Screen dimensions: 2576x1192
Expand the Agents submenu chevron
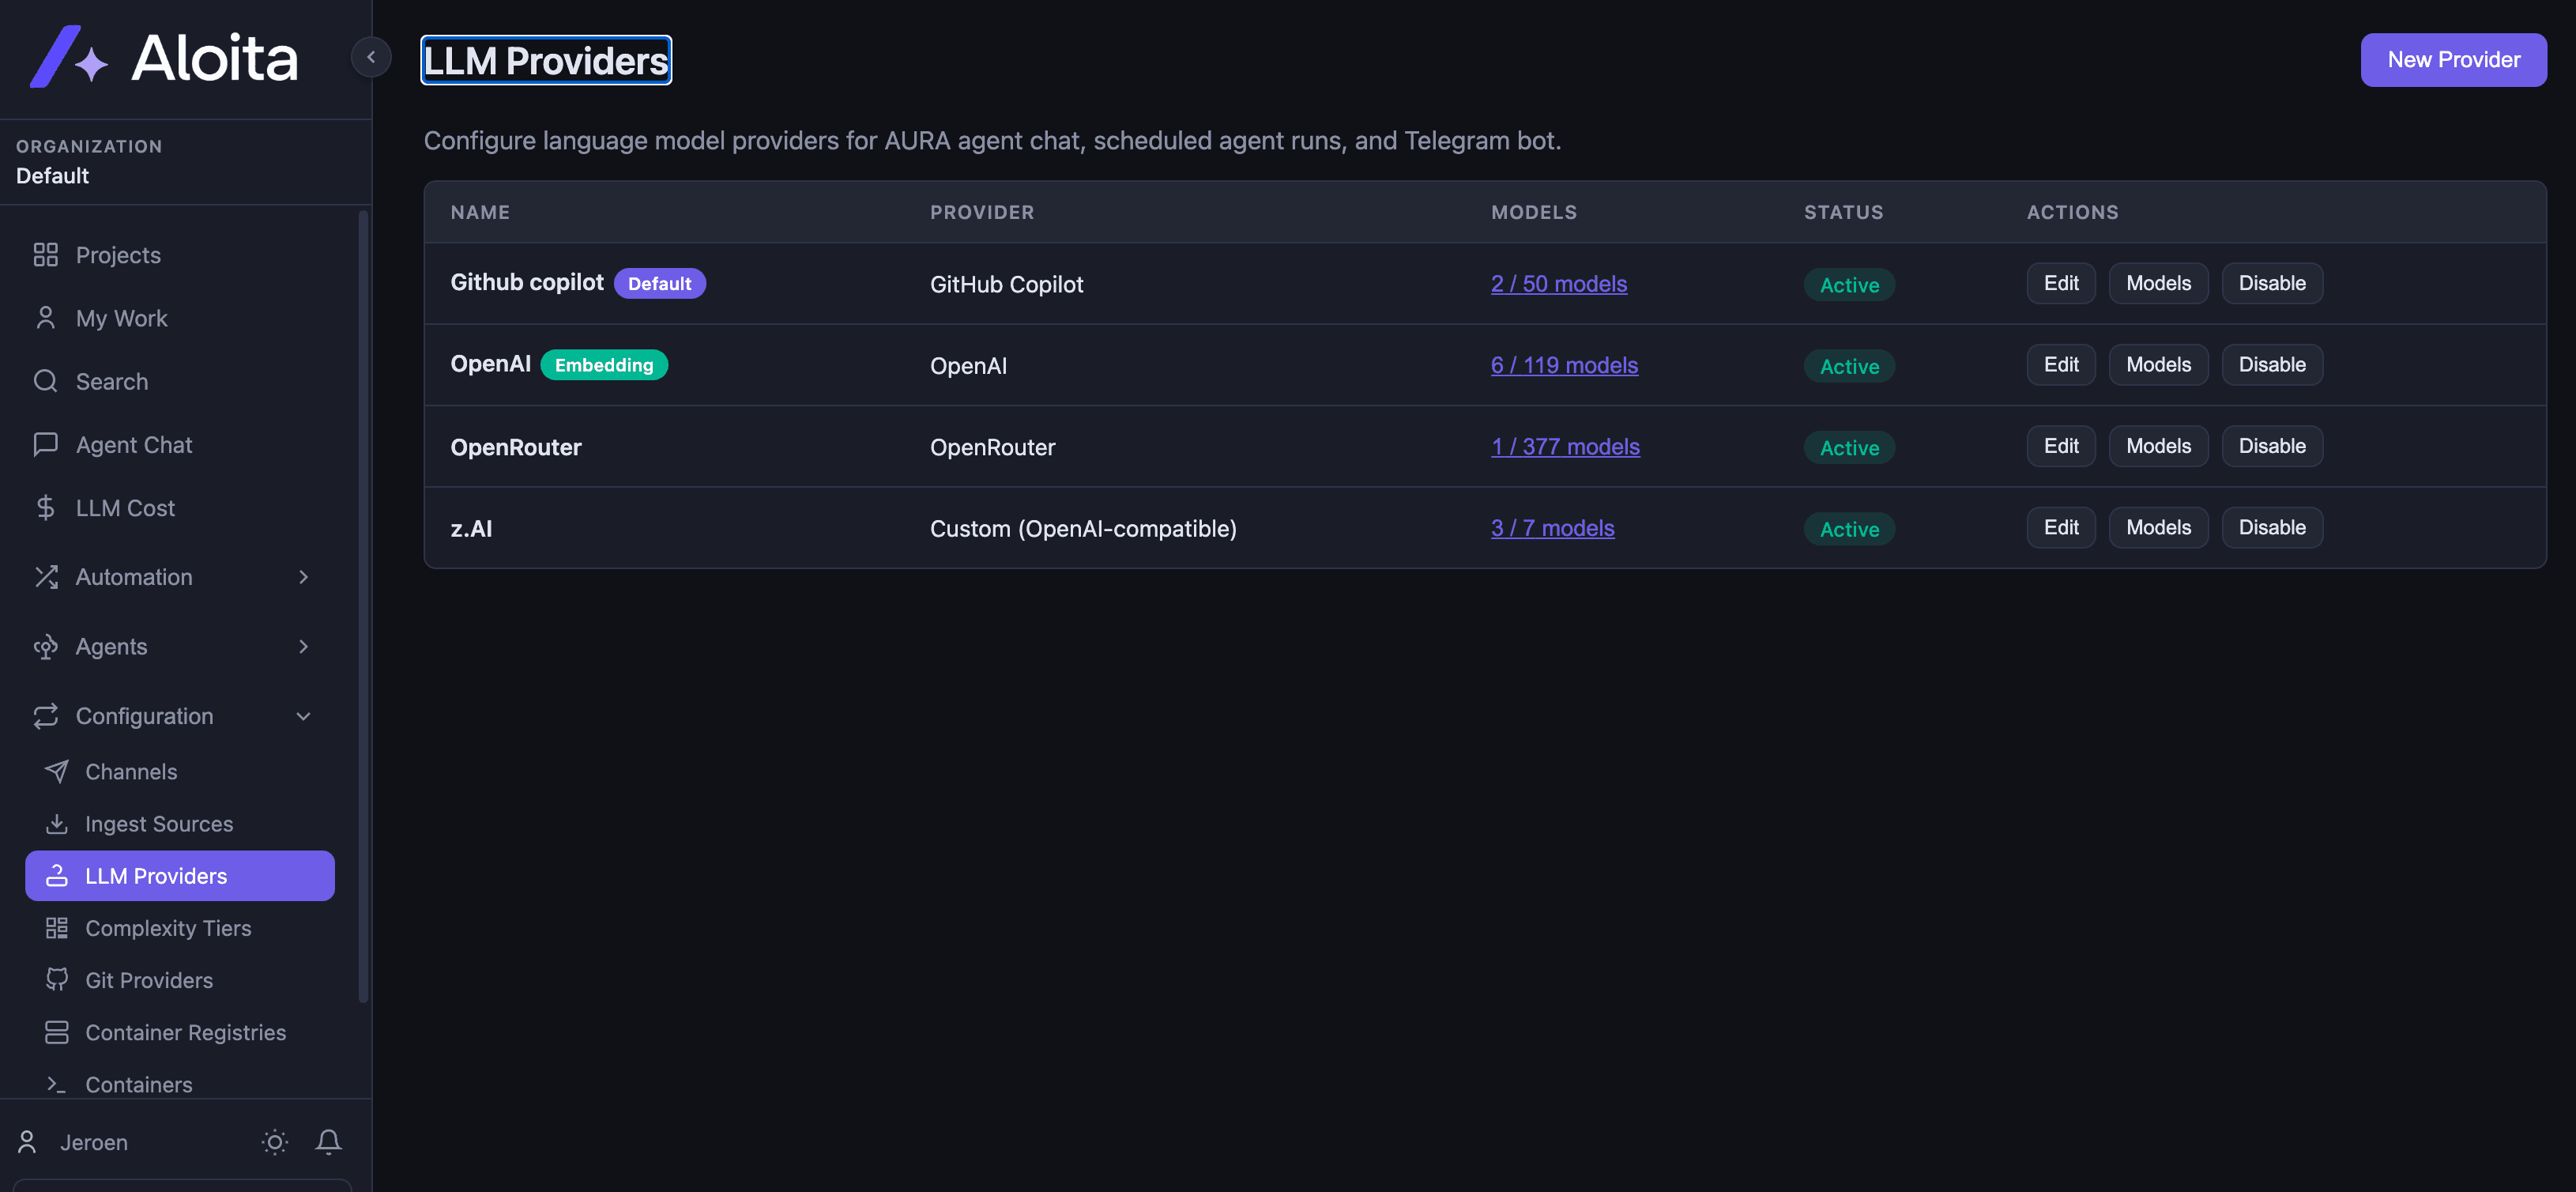pyautogui.click(x=303, y=647)
